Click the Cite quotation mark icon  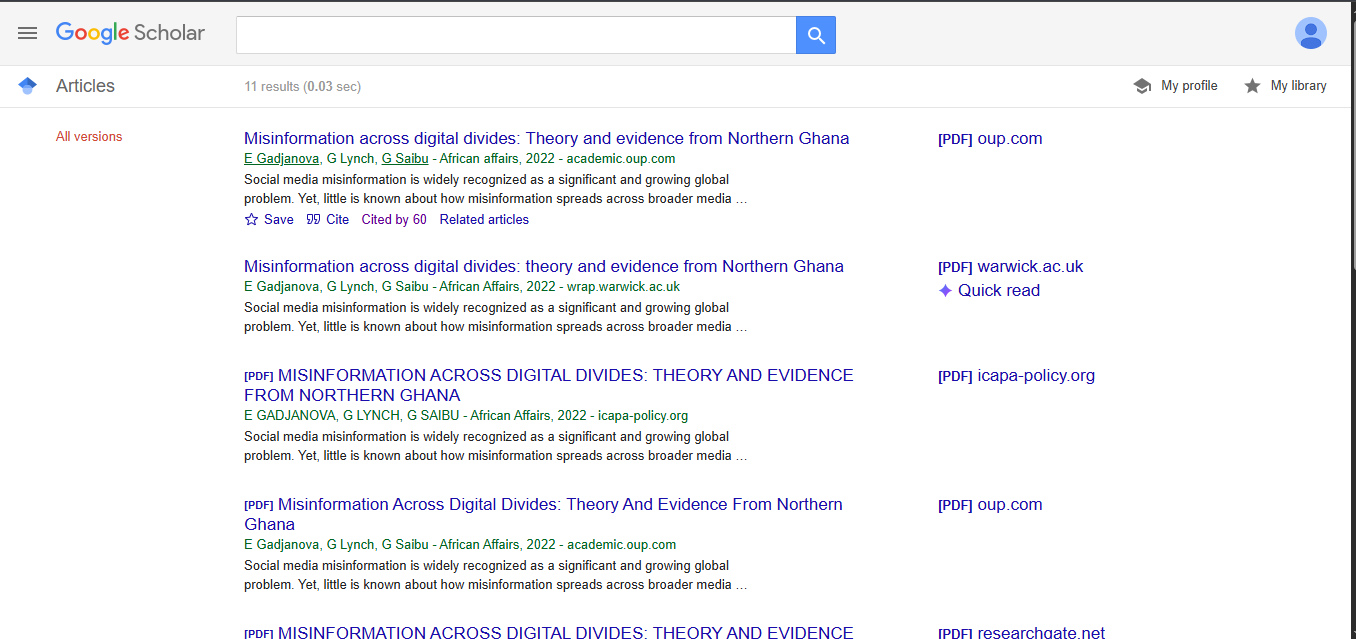[314, 219]
